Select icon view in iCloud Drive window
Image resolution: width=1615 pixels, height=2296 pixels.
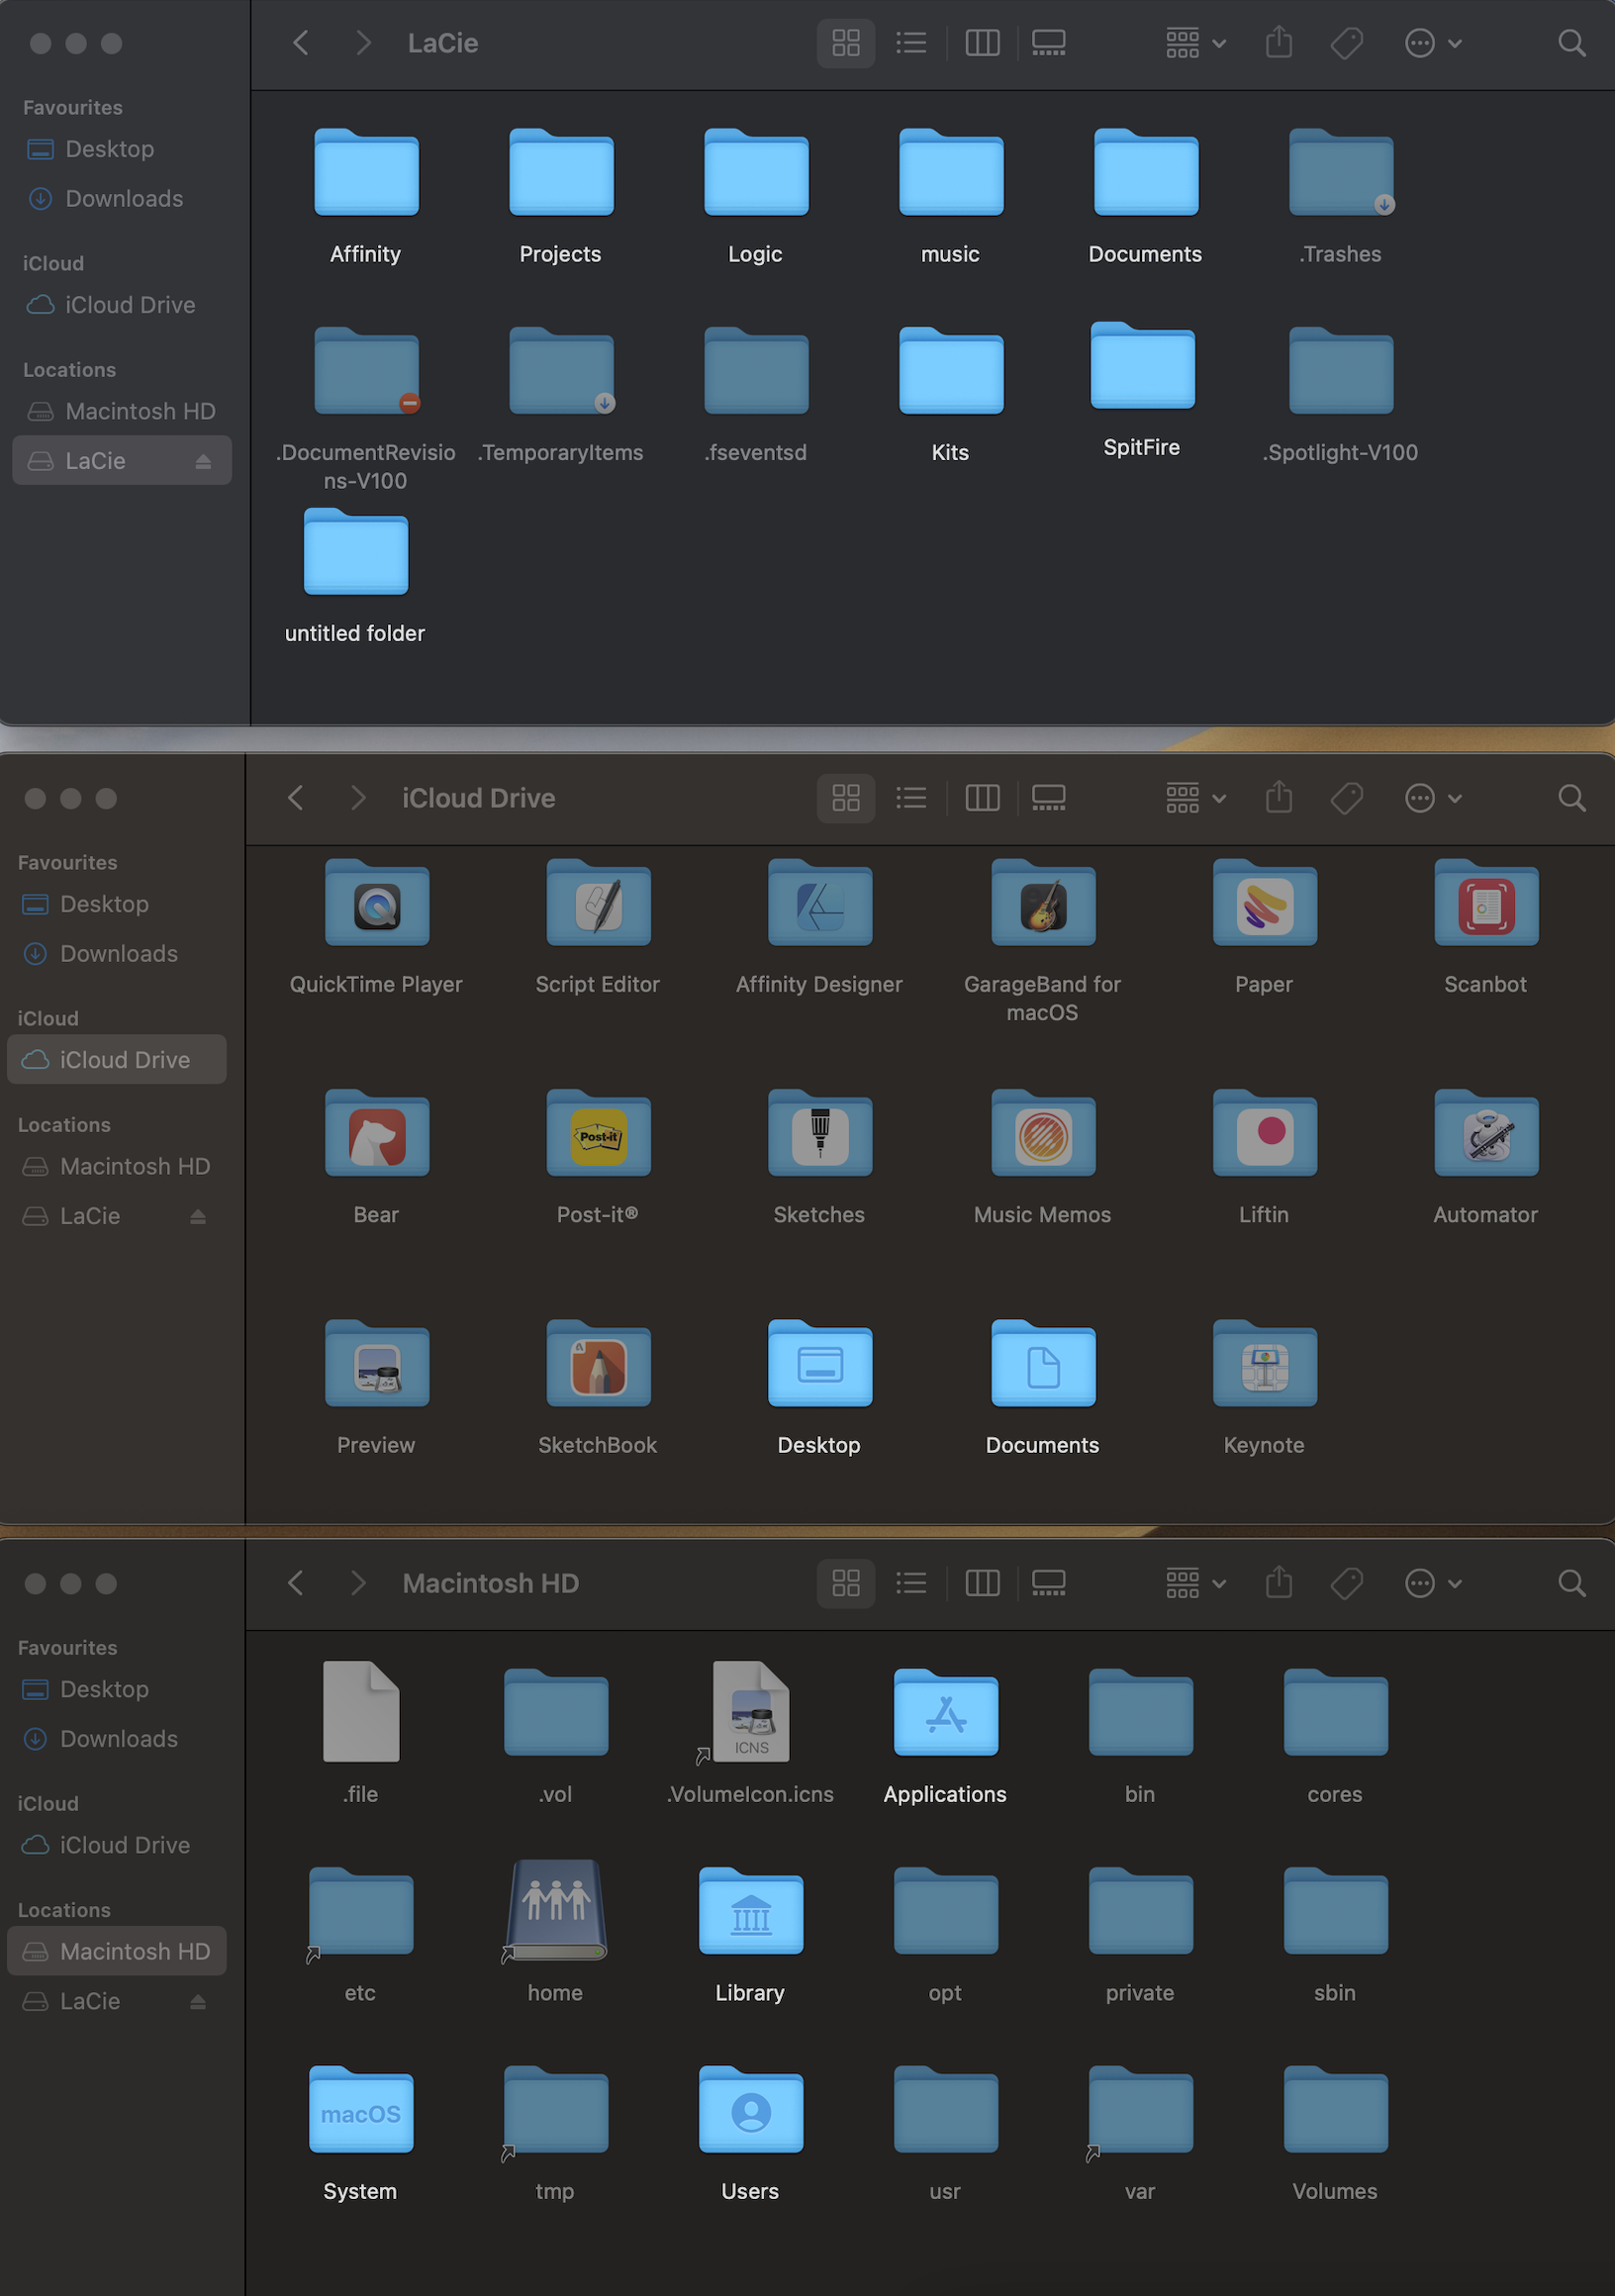(846, 798)
